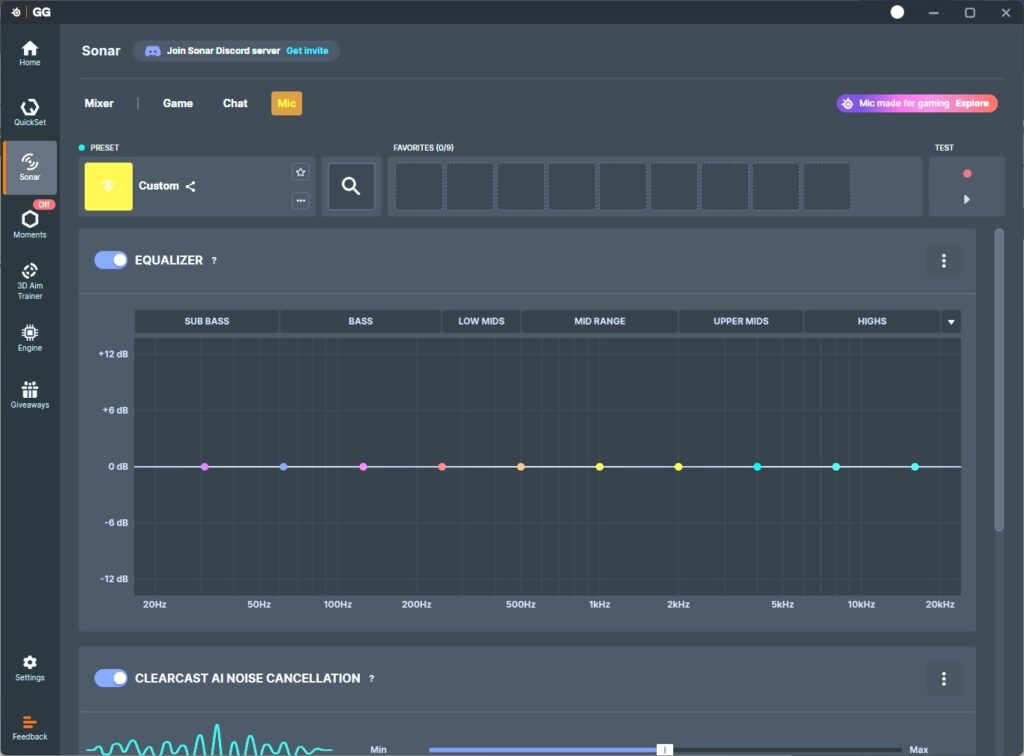Click Get invite for the Discord server
The height and width of the screenshot is (756, 1024).
pyautogui.click(x=307, y=51)
